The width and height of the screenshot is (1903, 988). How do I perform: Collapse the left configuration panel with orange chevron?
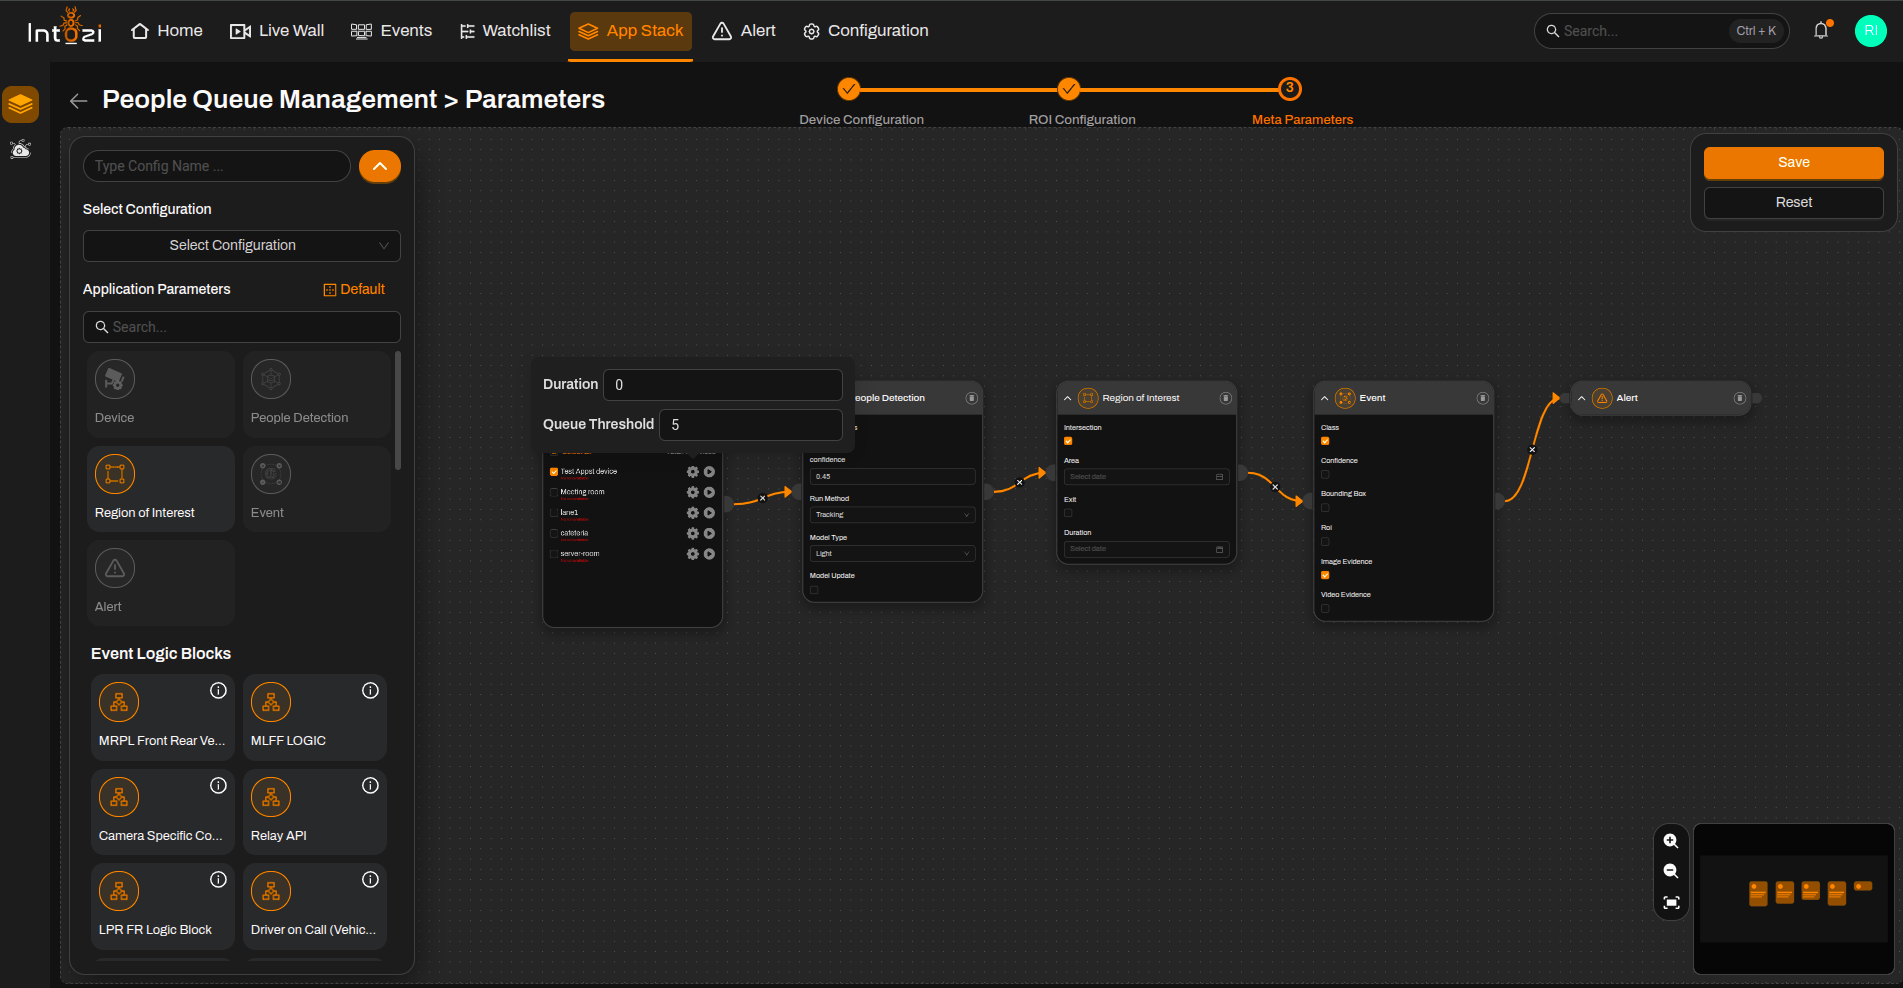tap(380, 166)
